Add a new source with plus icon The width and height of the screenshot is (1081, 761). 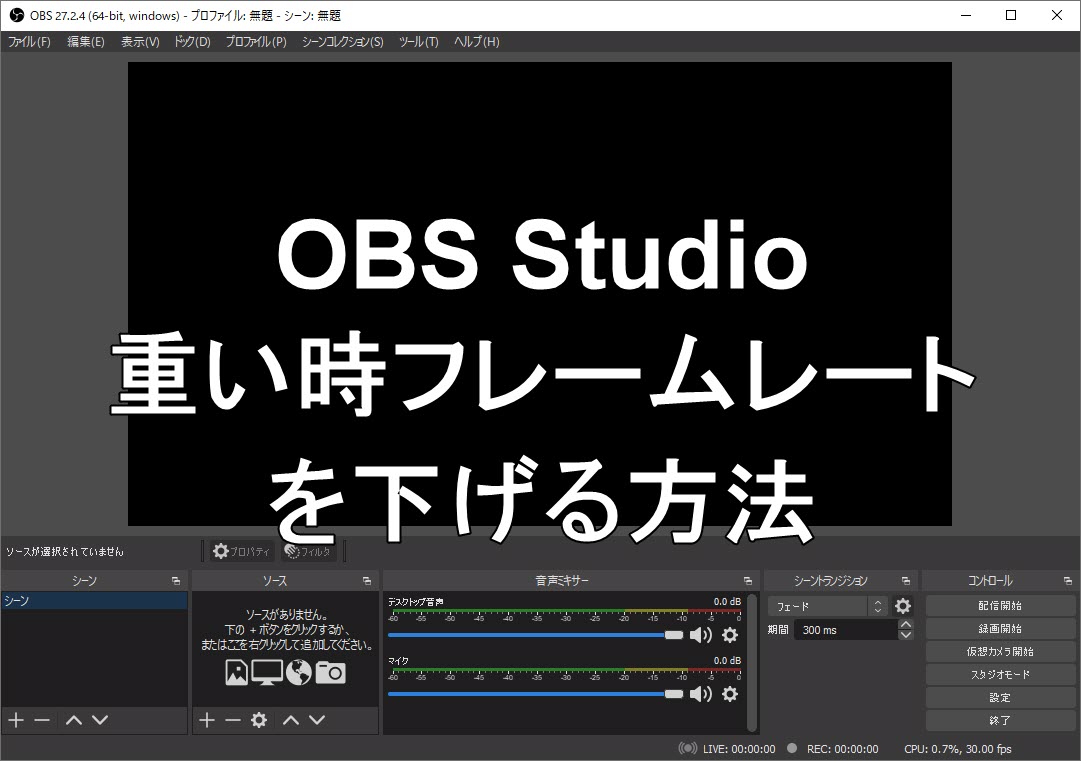point(207,720)
